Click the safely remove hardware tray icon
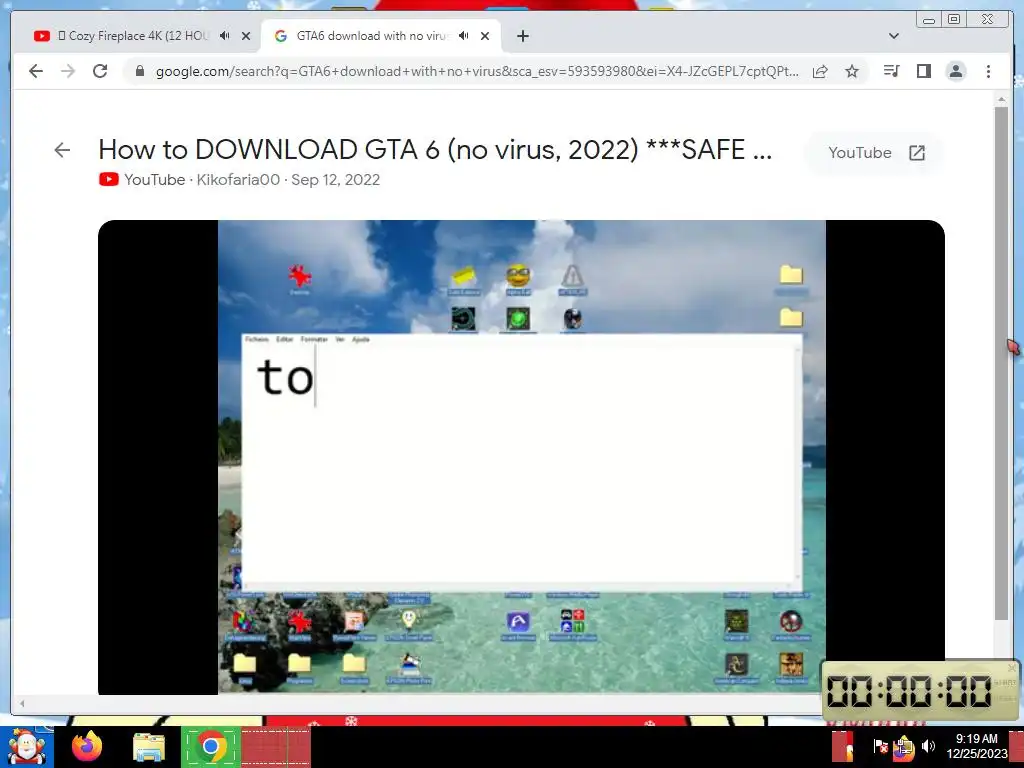The height and width of the screenshot is (768, 1024). click(x=904, y=747)
